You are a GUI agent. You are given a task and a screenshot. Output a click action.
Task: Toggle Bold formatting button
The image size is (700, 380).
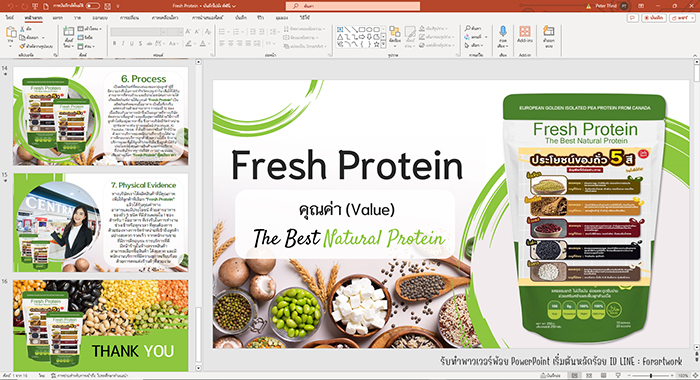(x=114, y=44)
